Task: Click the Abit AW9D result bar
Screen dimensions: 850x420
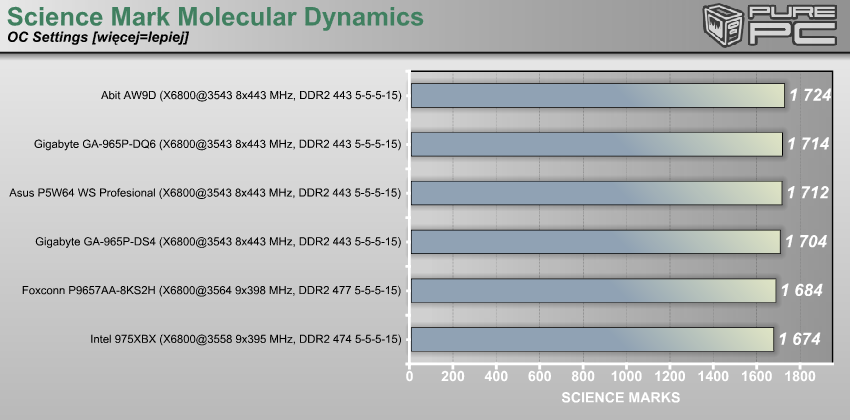Action: click(x=597, y=95)
